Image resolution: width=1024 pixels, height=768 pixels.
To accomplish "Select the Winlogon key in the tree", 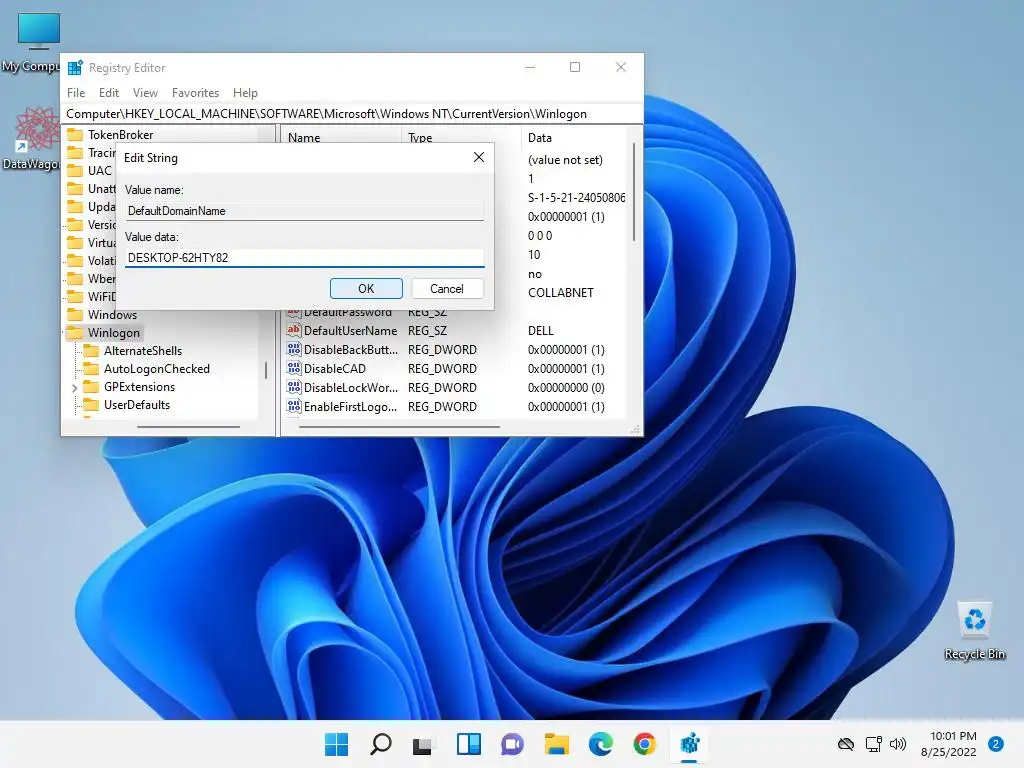I will tap(114, 332).
